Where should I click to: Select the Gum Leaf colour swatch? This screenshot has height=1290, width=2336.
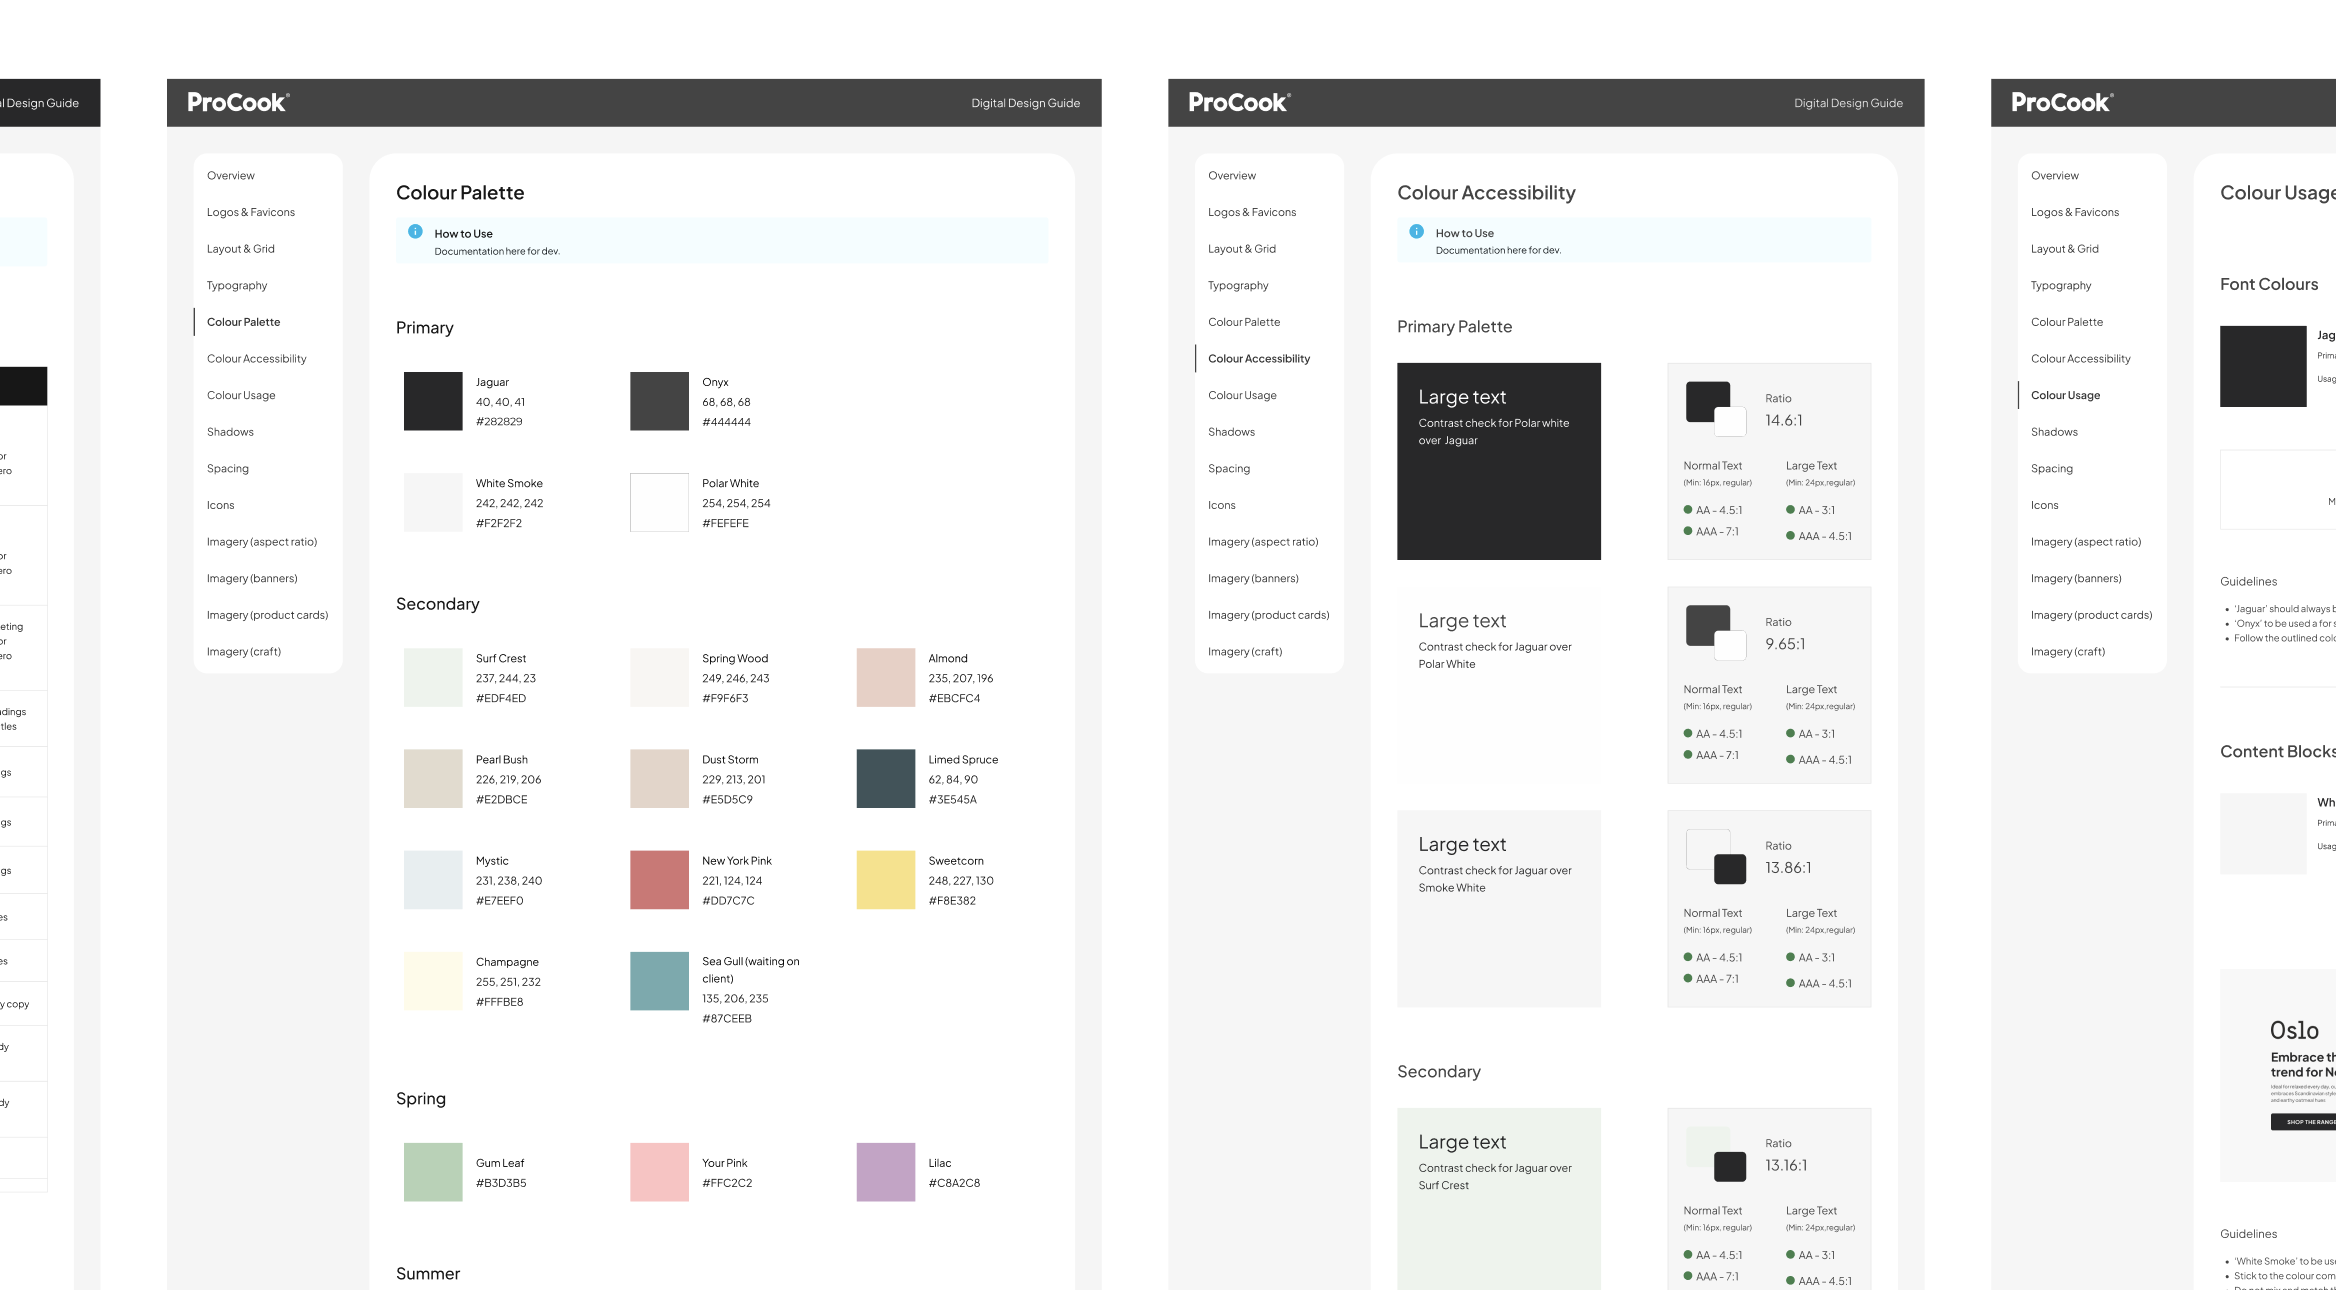433,1172
